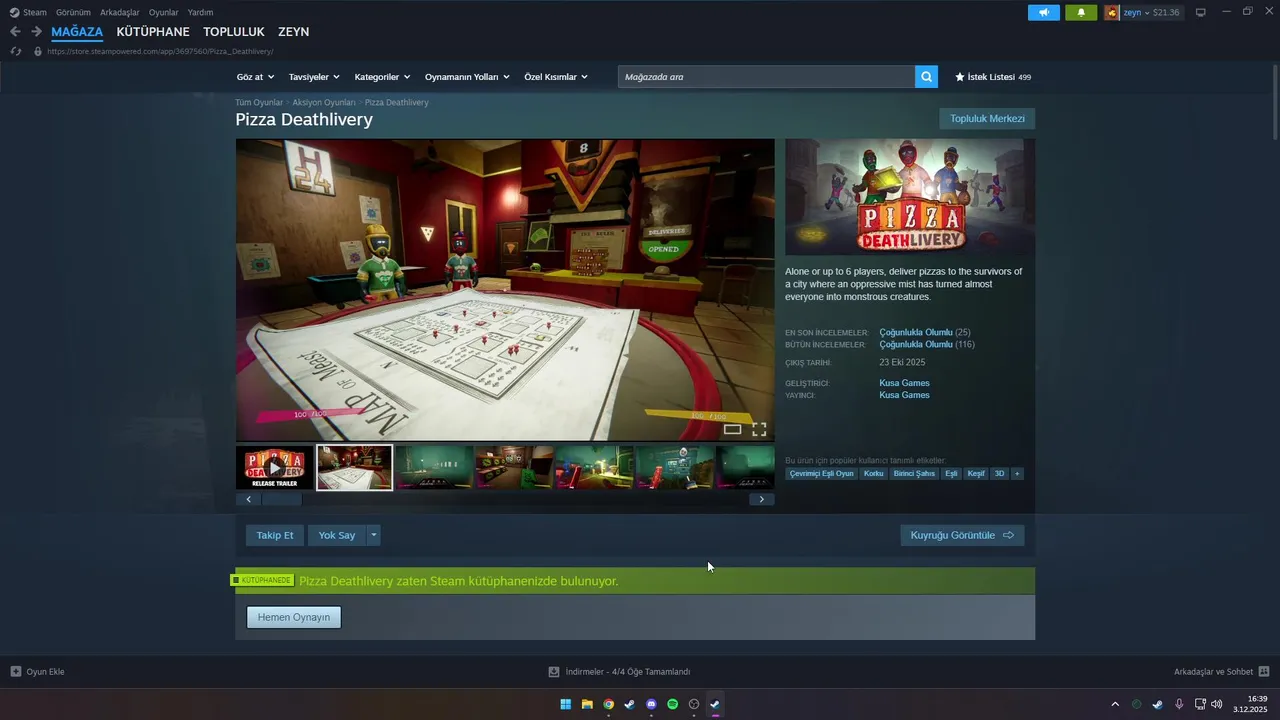Open the ZEYN profile tab
This screenshot has height=720, width=1280.
[294, 32]
